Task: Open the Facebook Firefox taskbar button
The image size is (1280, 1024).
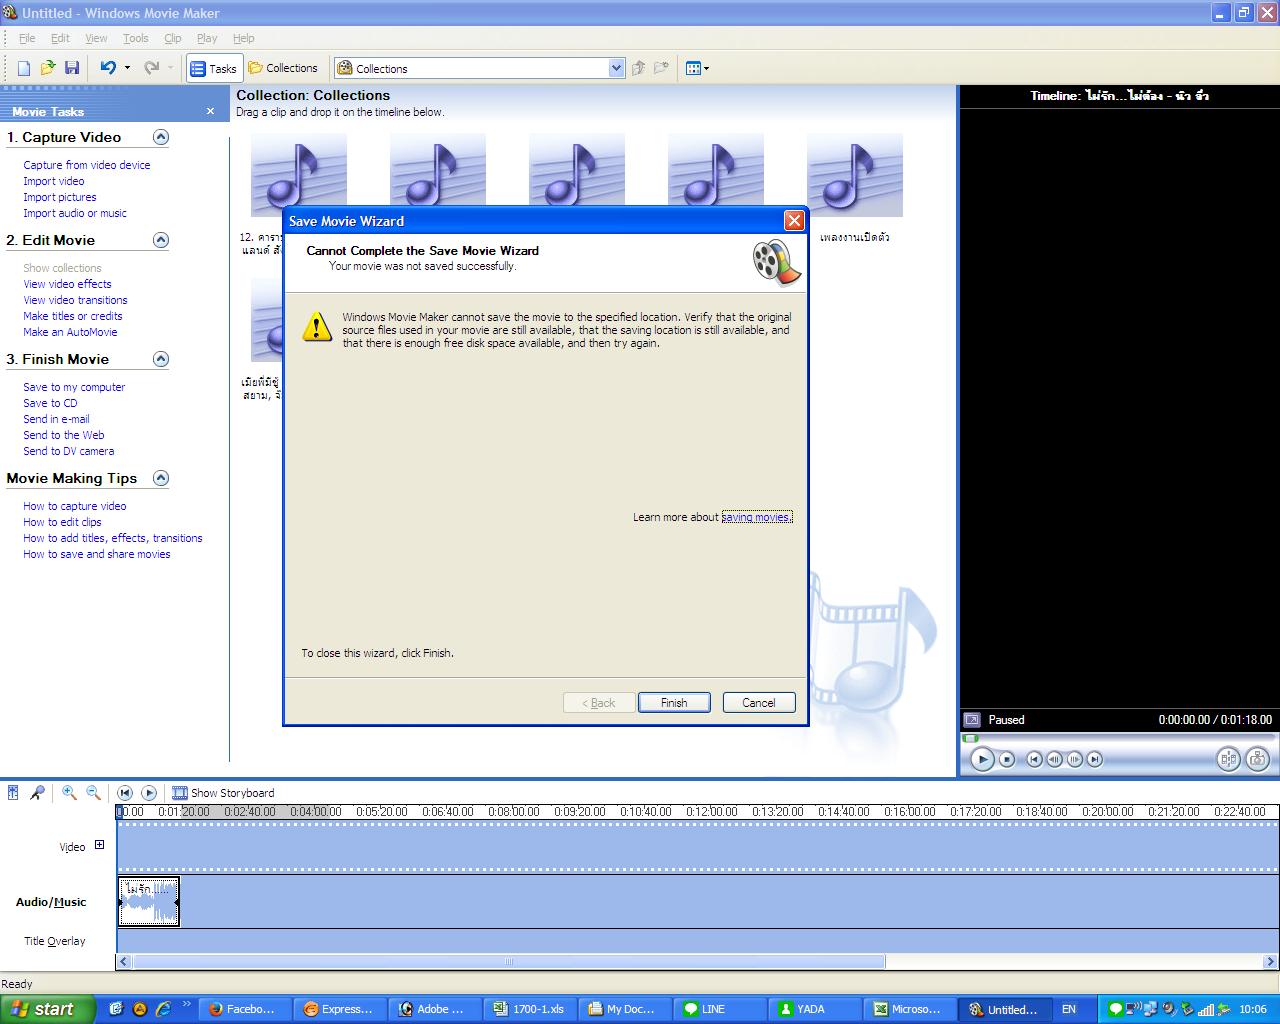Action: coord(244,1009)
